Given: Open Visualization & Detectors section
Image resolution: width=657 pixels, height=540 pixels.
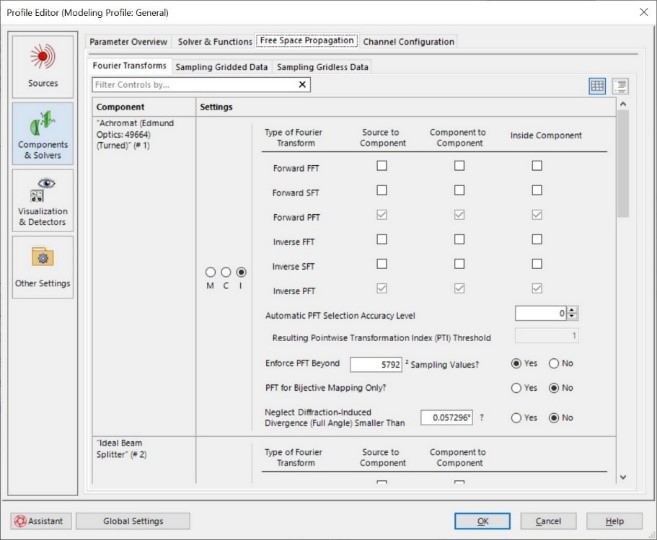Looking at the screenshot, I should 43,201.
